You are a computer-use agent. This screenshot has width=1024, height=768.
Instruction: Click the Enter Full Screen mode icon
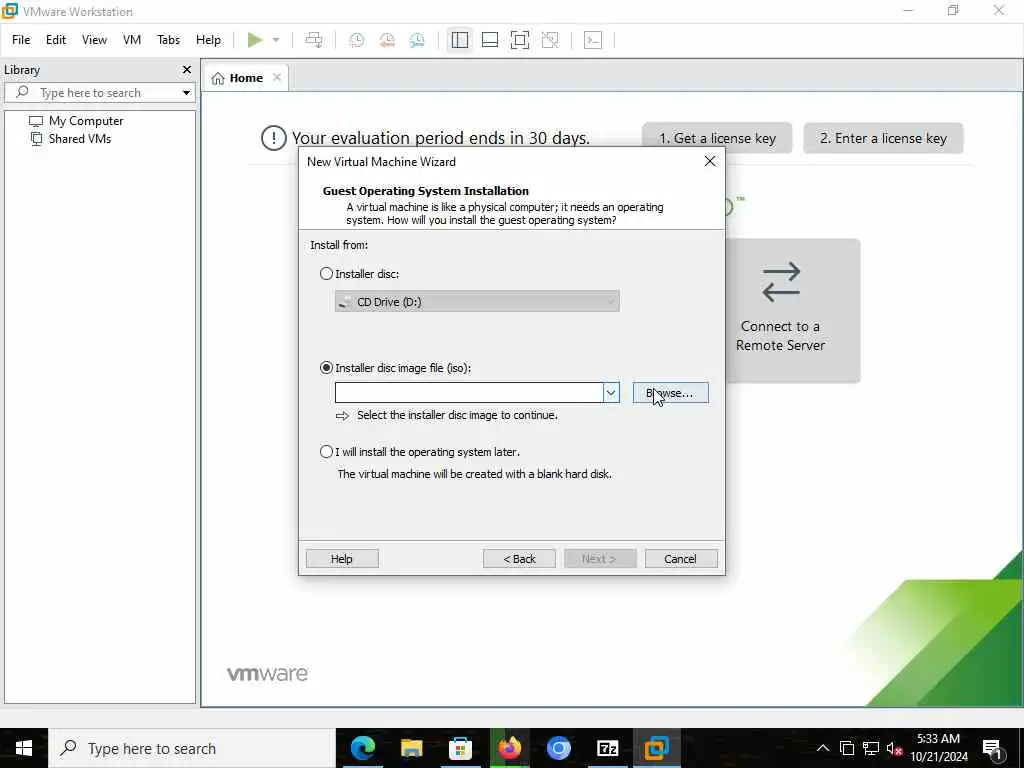click(520, 40)
